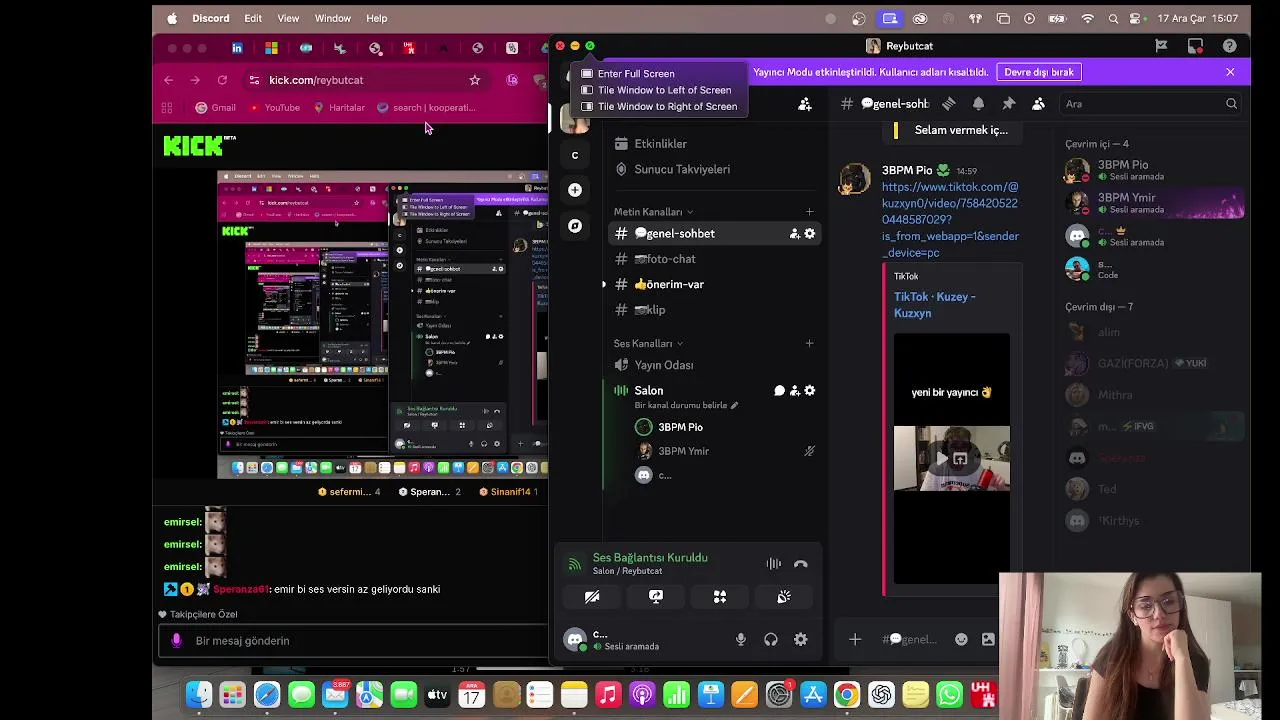Open chat of Salon voice channel

(x=779, y=391)
